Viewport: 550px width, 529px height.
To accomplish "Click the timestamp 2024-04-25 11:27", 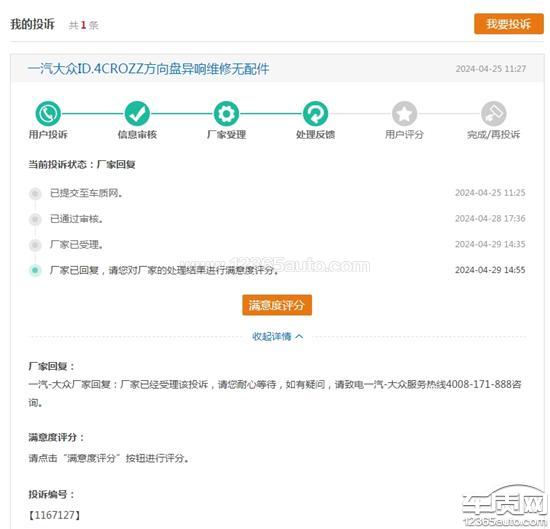I will coord(491,69).
